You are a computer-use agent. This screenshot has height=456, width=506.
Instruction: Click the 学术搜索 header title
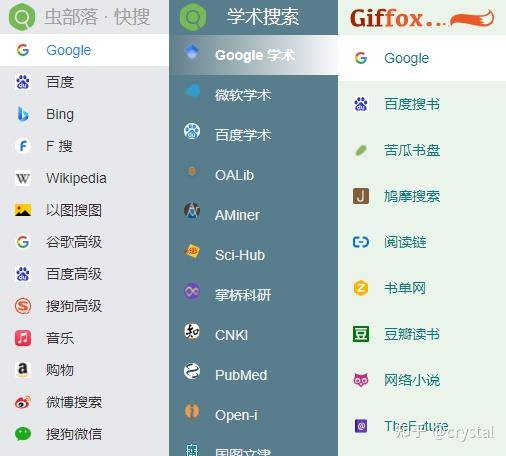[263, 17]
